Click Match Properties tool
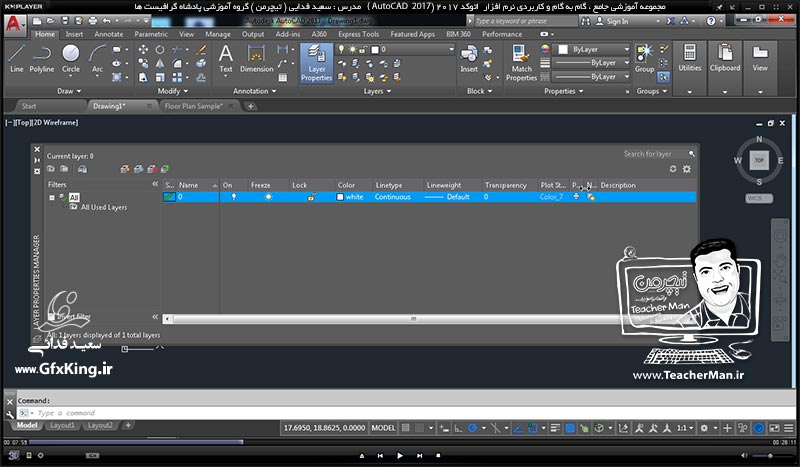 (x=521, y=62)
